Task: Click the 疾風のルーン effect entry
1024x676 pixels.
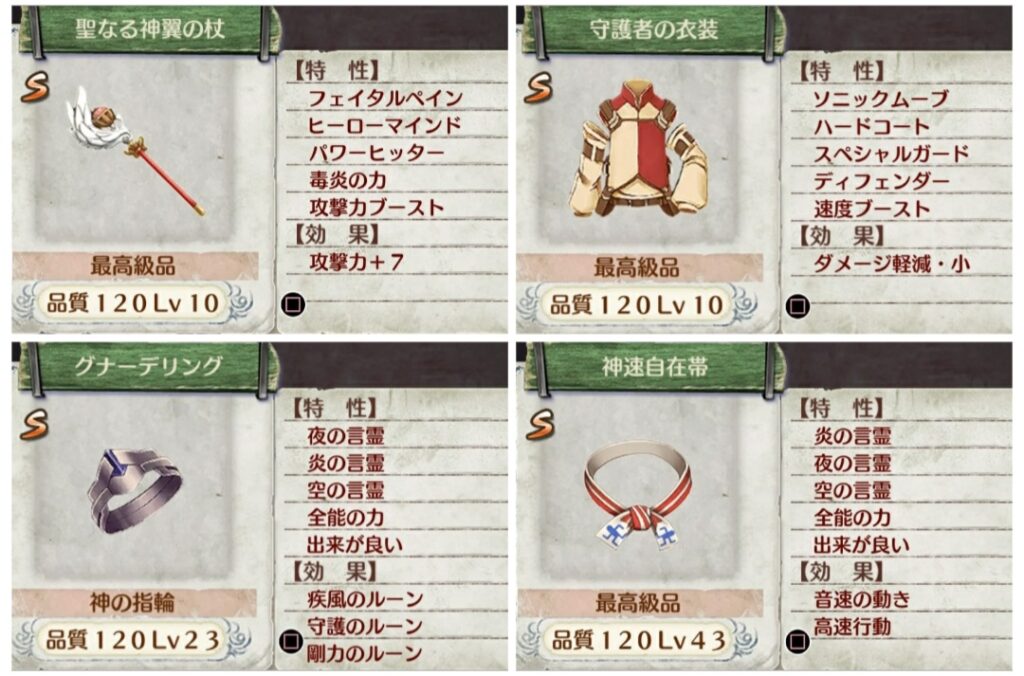Action: [366, 599]
